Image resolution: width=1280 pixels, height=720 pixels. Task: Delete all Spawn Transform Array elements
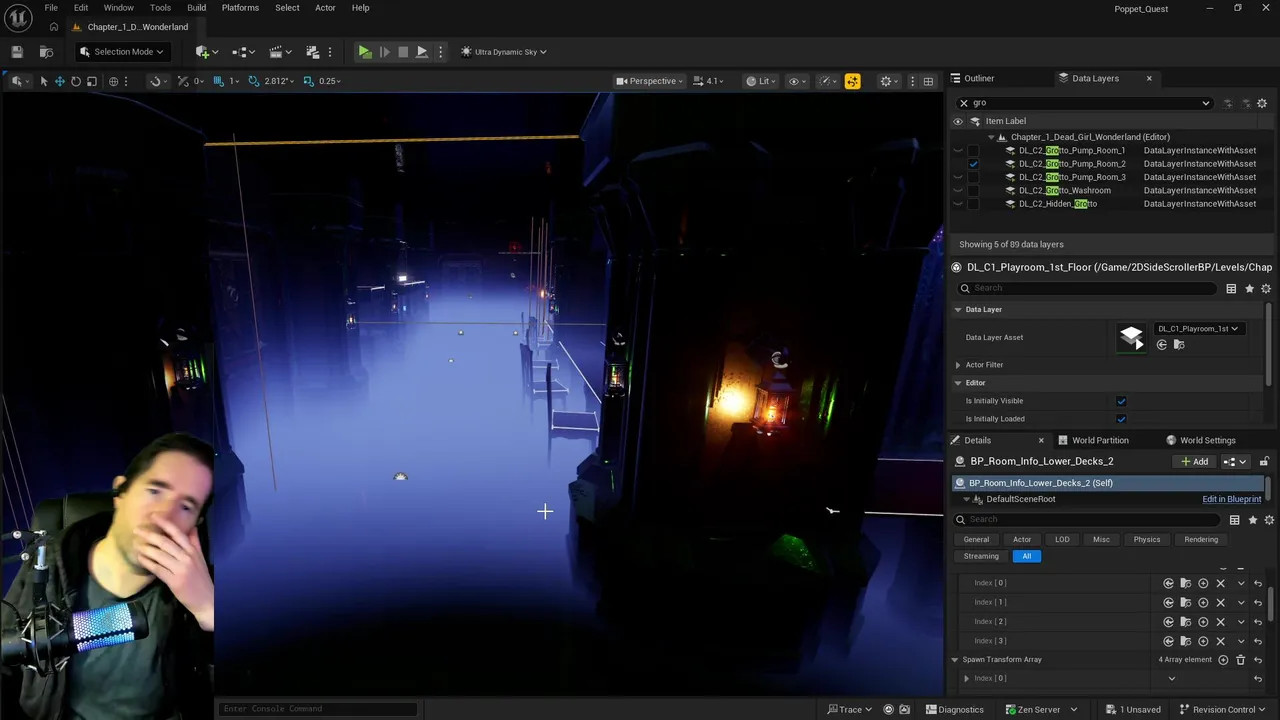coord(1241,660)
